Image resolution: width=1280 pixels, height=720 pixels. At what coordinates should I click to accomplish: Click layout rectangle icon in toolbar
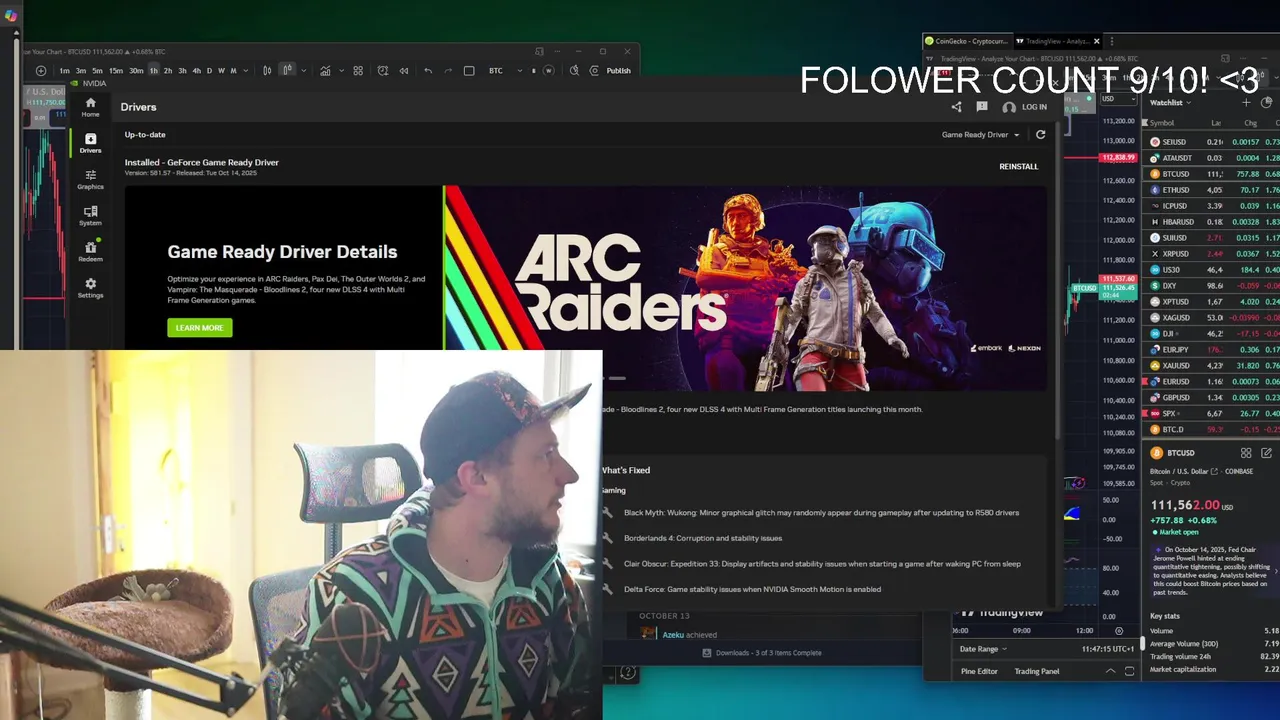[469, 71]
